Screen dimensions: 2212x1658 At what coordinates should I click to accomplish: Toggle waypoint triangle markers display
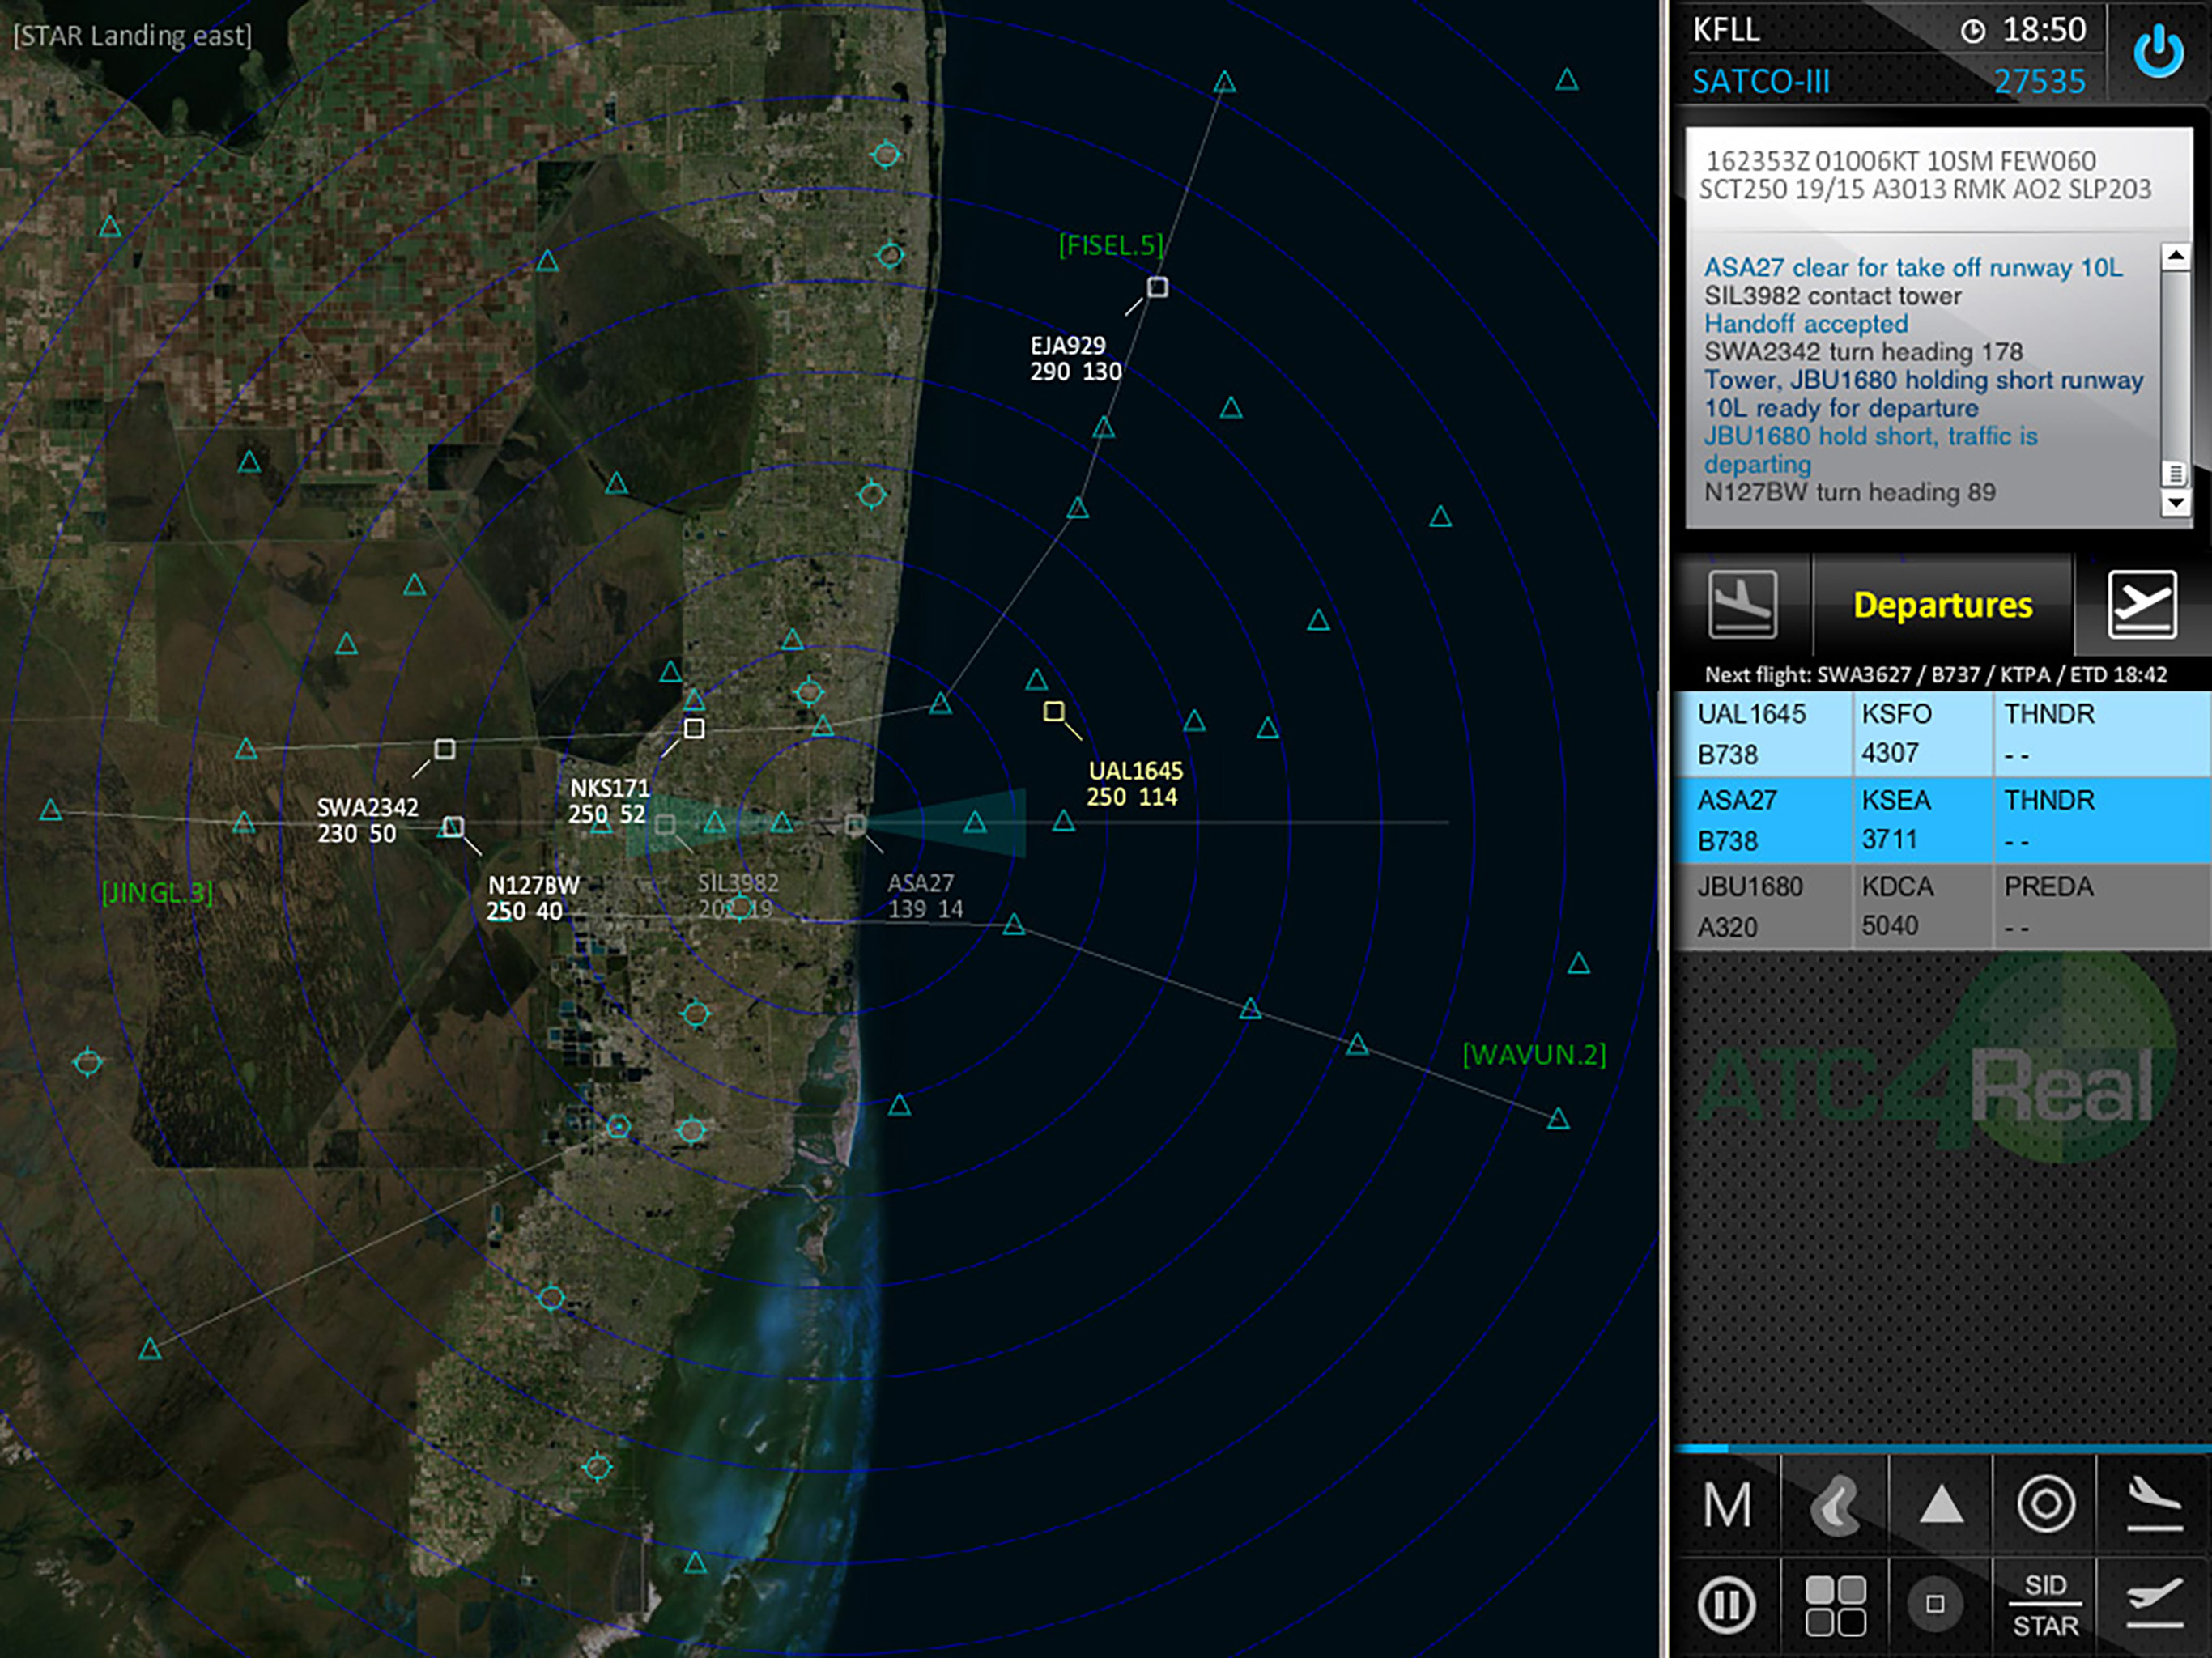1941,1505
